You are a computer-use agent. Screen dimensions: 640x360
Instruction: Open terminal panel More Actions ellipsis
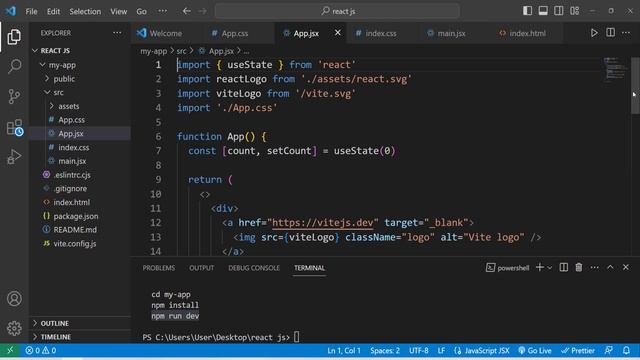click(594, 267)
